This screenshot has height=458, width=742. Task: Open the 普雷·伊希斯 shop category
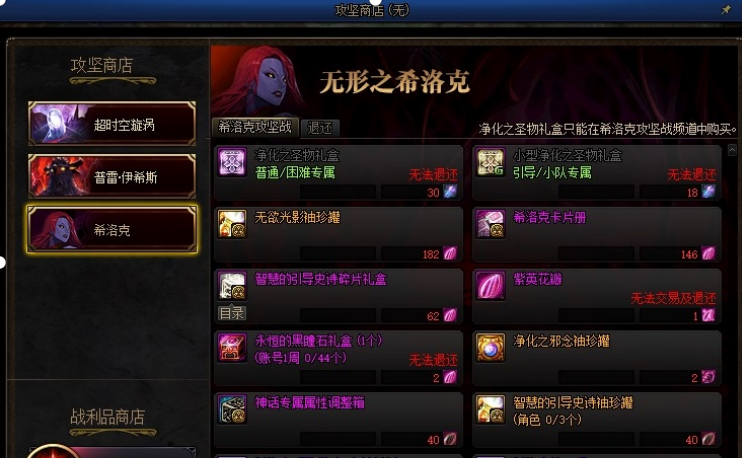pyautogui.click(x=112, y=176)
